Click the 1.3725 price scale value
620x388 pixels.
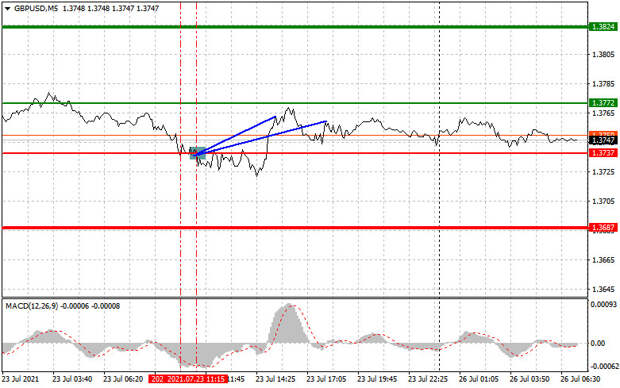(x=603, y=172)
